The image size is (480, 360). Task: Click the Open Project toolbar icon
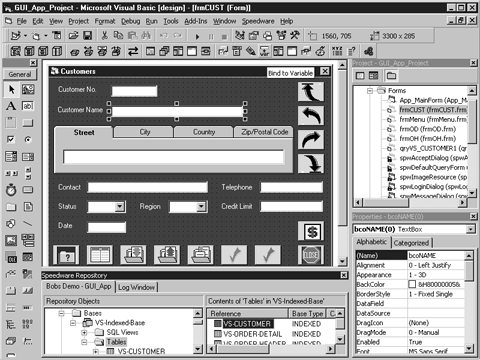[73, 35]
